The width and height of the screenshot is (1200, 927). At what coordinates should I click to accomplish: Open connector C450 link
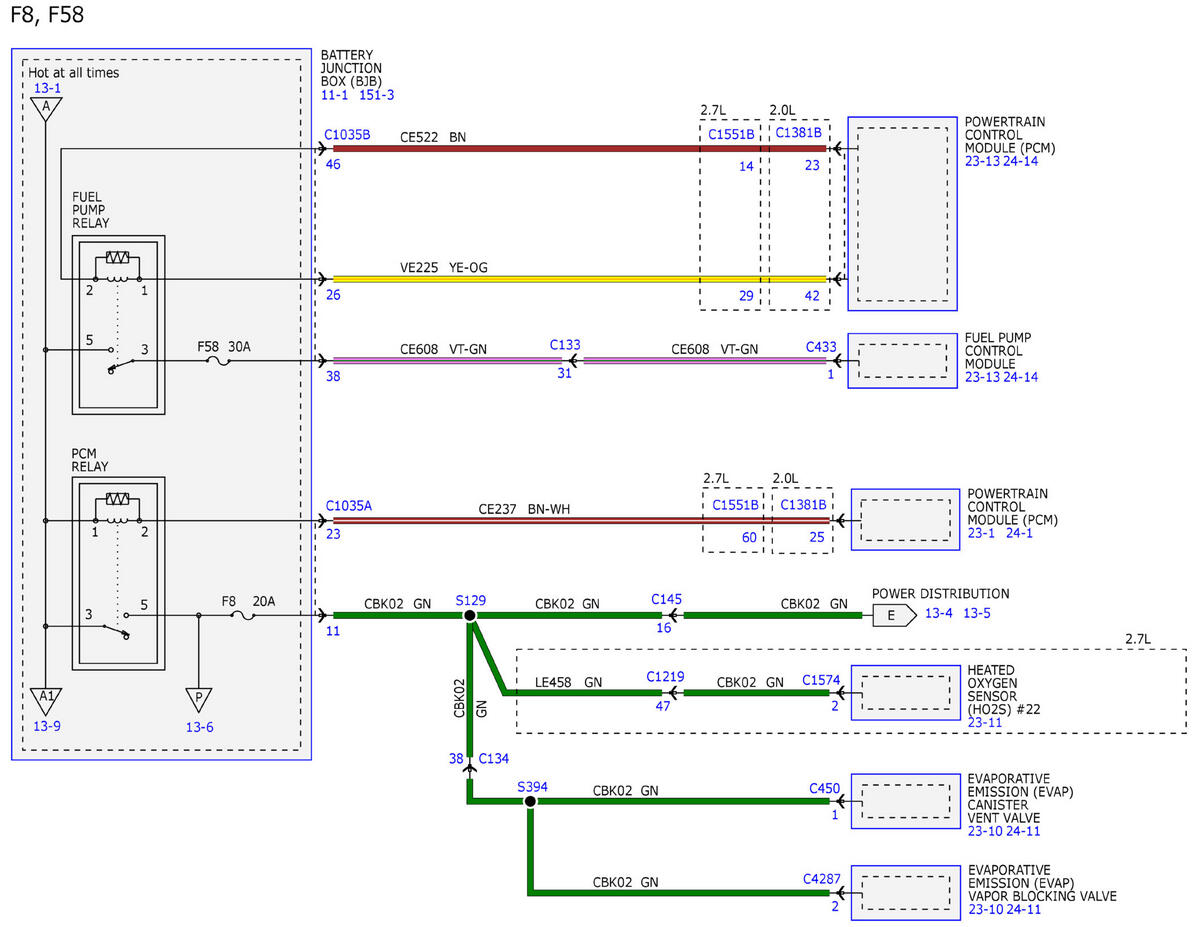coord(824,788)
